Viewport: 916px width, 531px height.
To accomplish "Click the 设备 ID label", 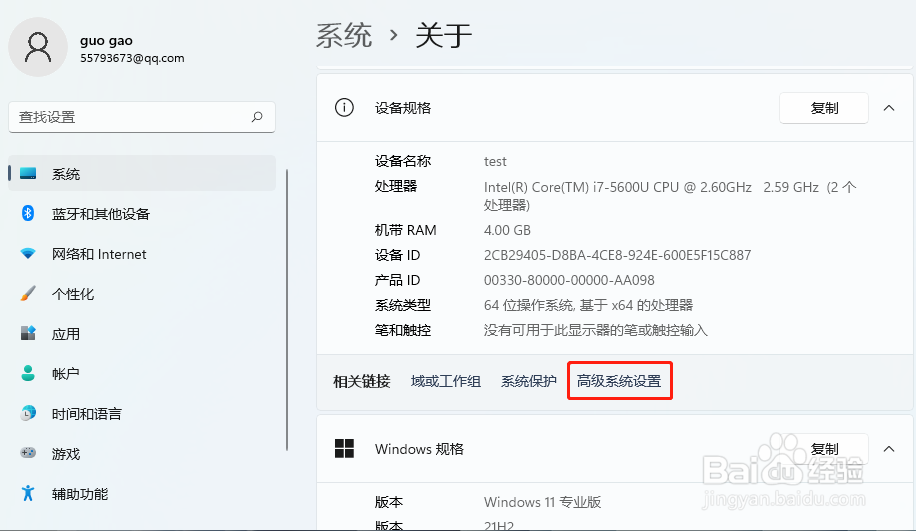I will (x=397, y=255).
